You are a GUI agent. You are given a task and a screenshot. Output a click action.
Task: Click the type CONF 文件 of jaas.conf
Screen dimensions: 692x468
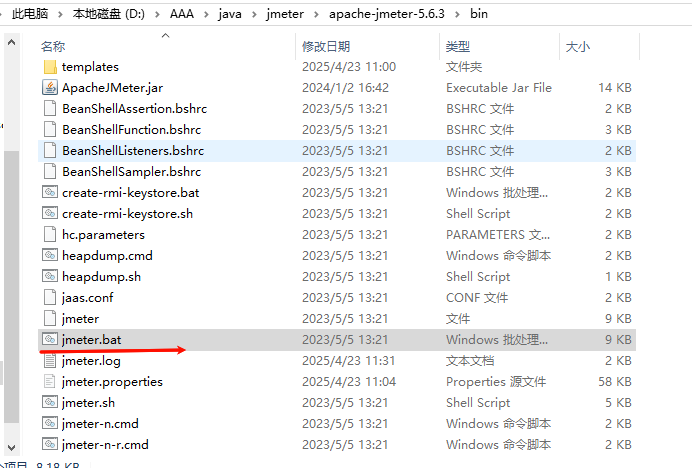coord(477,298)
